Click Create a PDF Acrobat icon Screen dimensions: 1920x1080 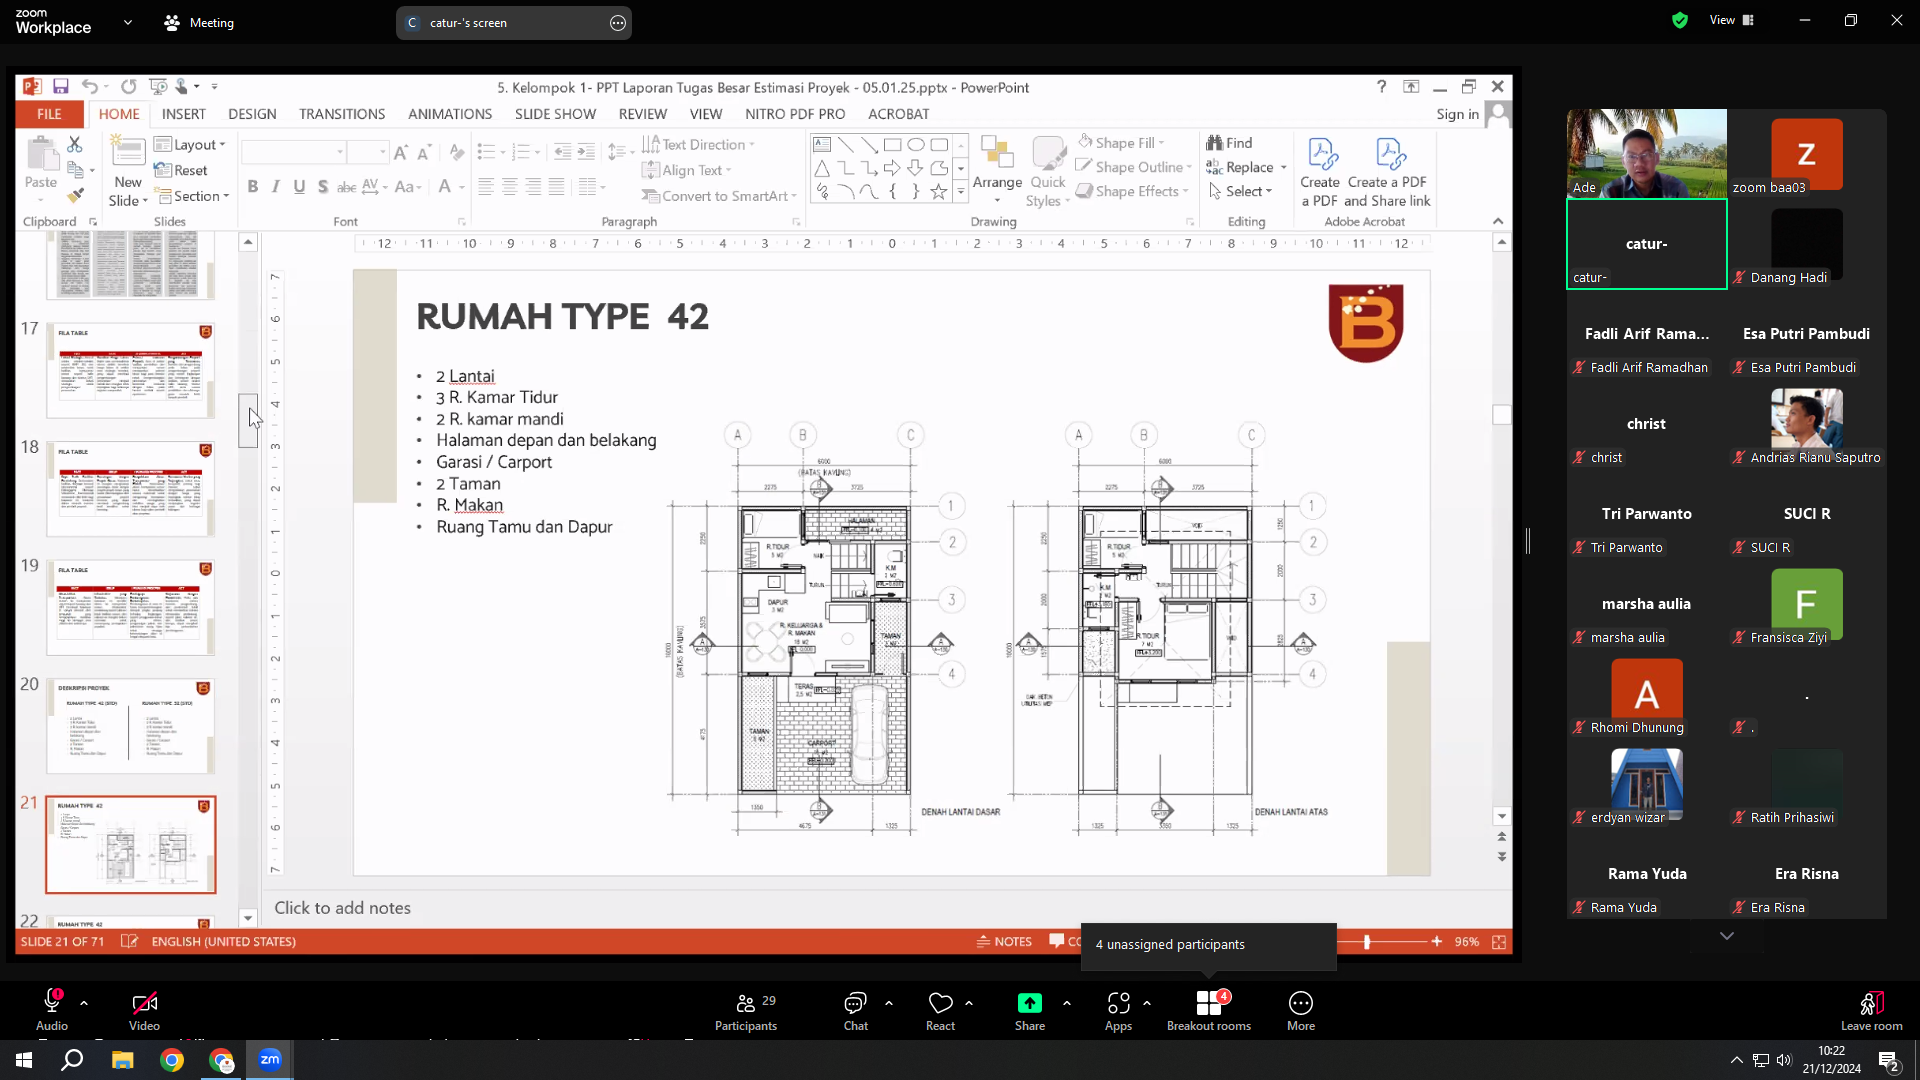[x=1320, y=172]
